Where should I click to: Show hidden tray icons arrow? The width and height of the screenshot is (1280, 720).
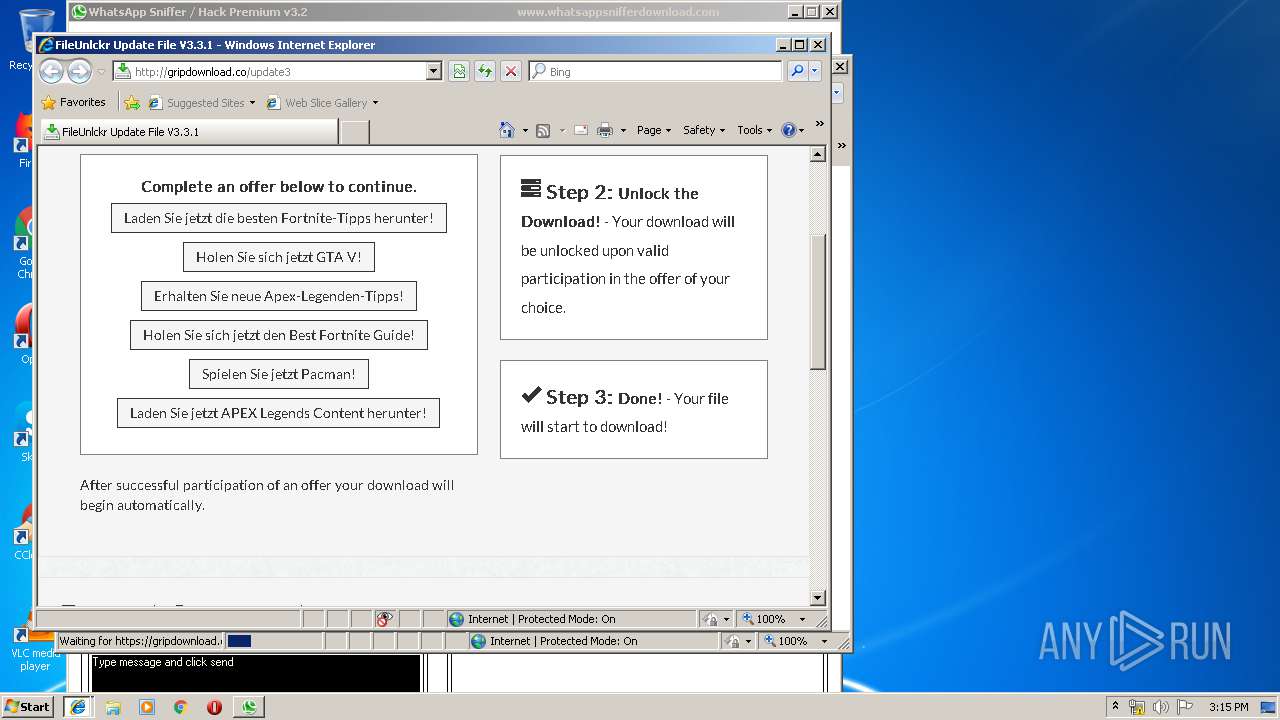[x=1115, y=707]
